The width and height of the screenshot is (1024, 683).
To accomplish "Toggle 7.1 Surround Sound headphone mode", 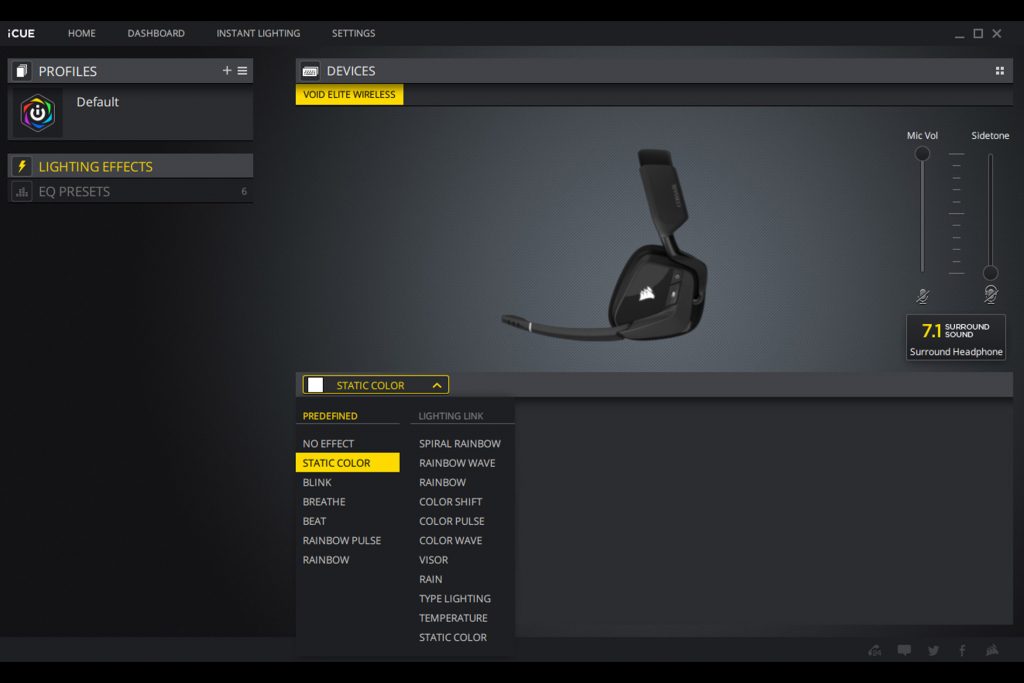I will pos(956,337).
